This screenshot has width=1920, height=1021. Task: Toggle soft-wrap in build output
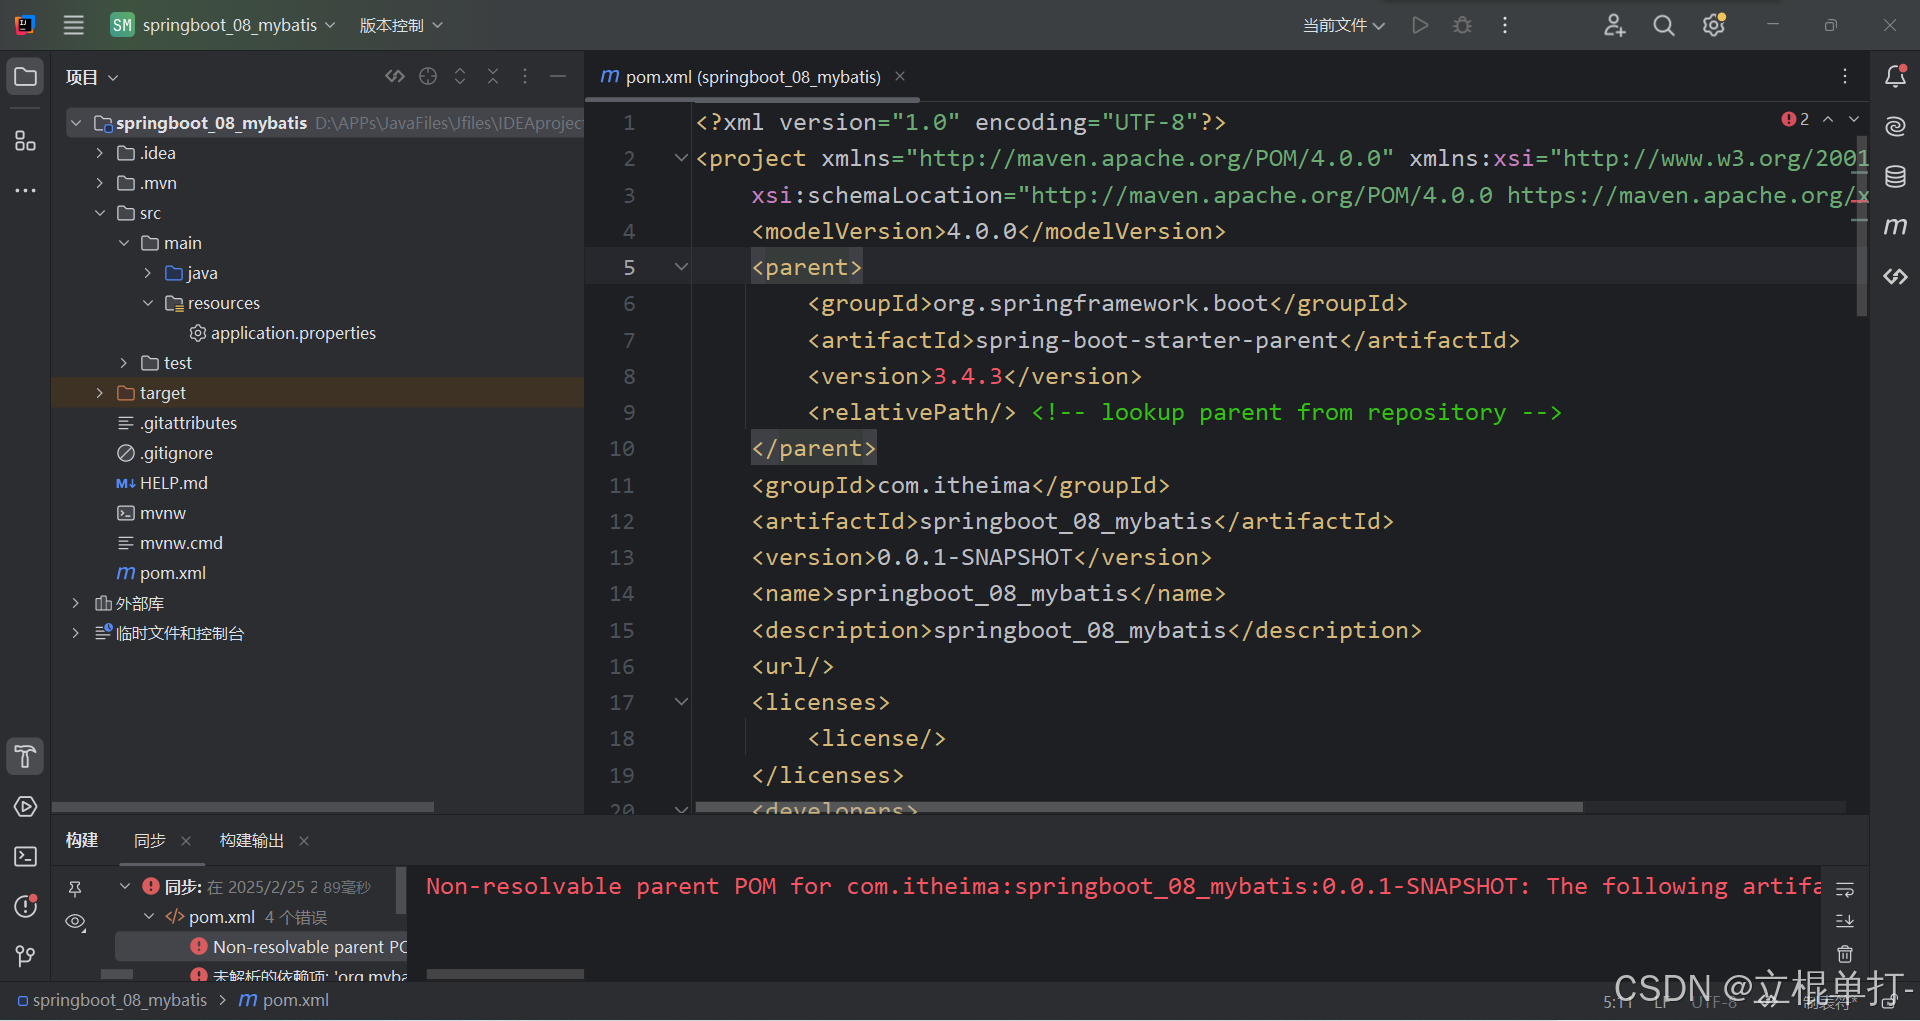[1845, 889]
